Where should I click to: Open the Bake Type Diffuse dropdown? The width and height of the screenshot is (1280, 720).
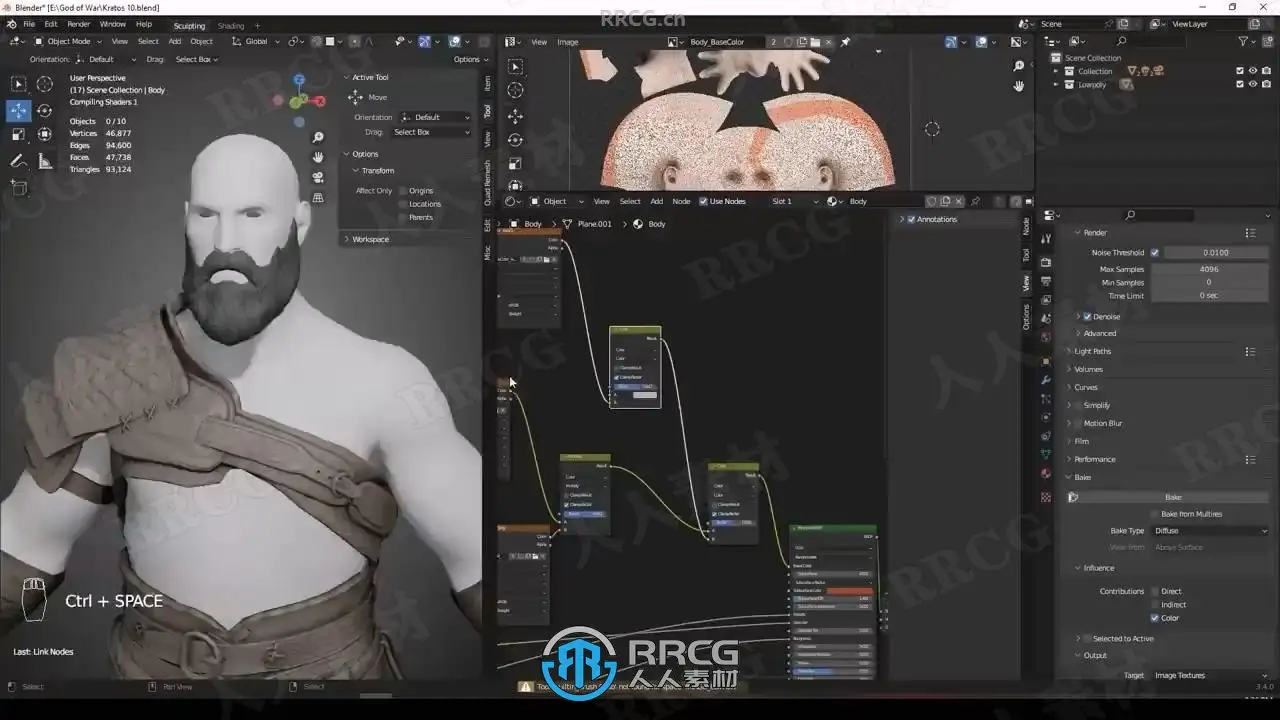point(1211,531)
